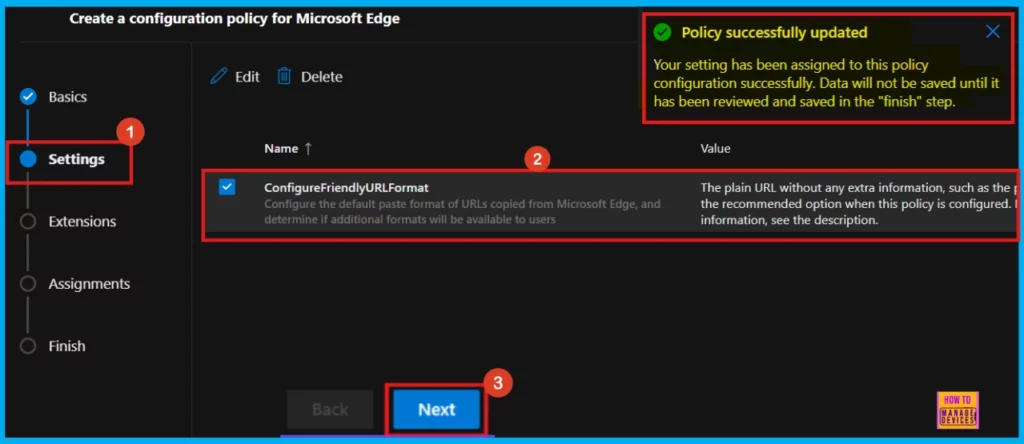Click the Delete trash can icon
Screen dimensions: 1024x444
pyautogui.click(x=284, y=76)
